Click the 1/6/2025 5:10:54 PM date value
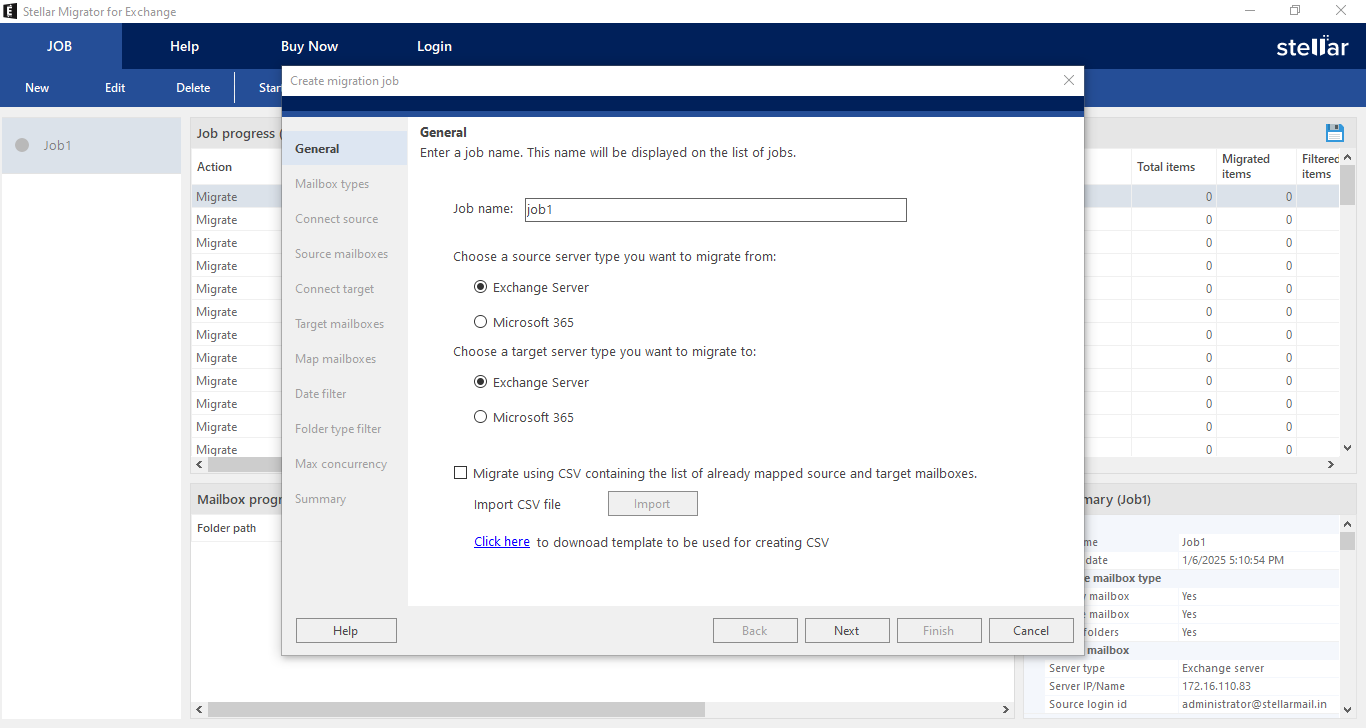This screenshot has height=728, width=1366. [x=1233, y=560]
